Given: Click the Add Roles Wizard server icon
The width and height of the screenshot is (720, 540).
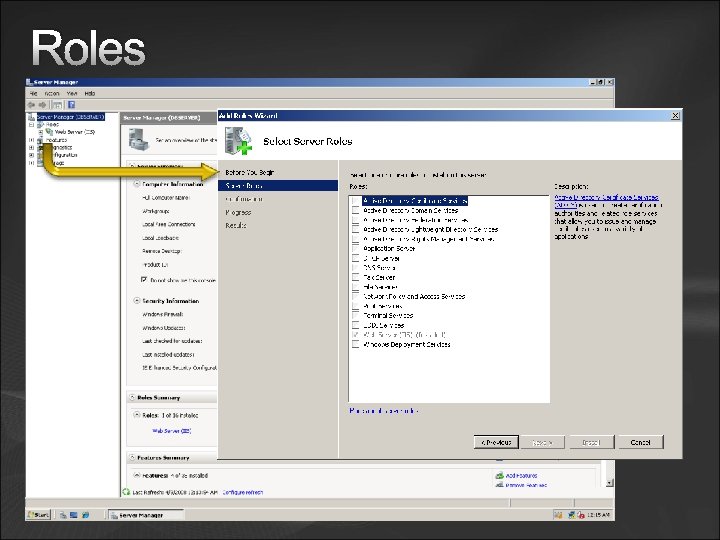Looking at the screenshot, I should (238, 141).
